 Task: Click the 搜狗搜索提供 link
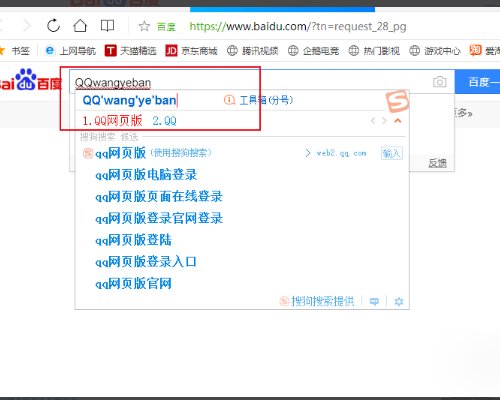tap(317, 301)
